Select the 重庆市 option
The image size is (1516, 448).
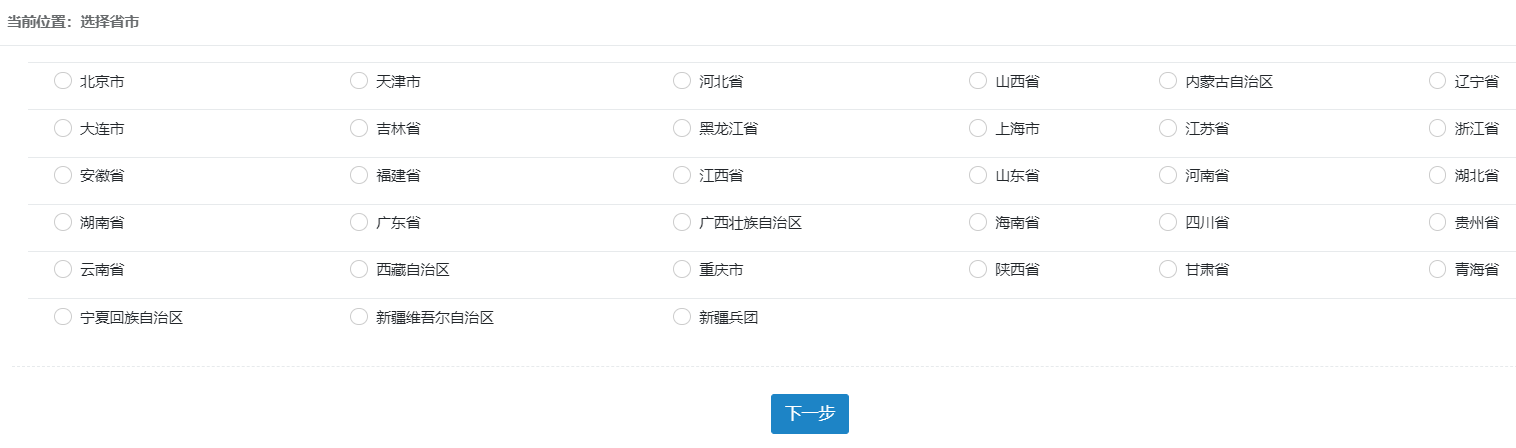coord(682,269)
